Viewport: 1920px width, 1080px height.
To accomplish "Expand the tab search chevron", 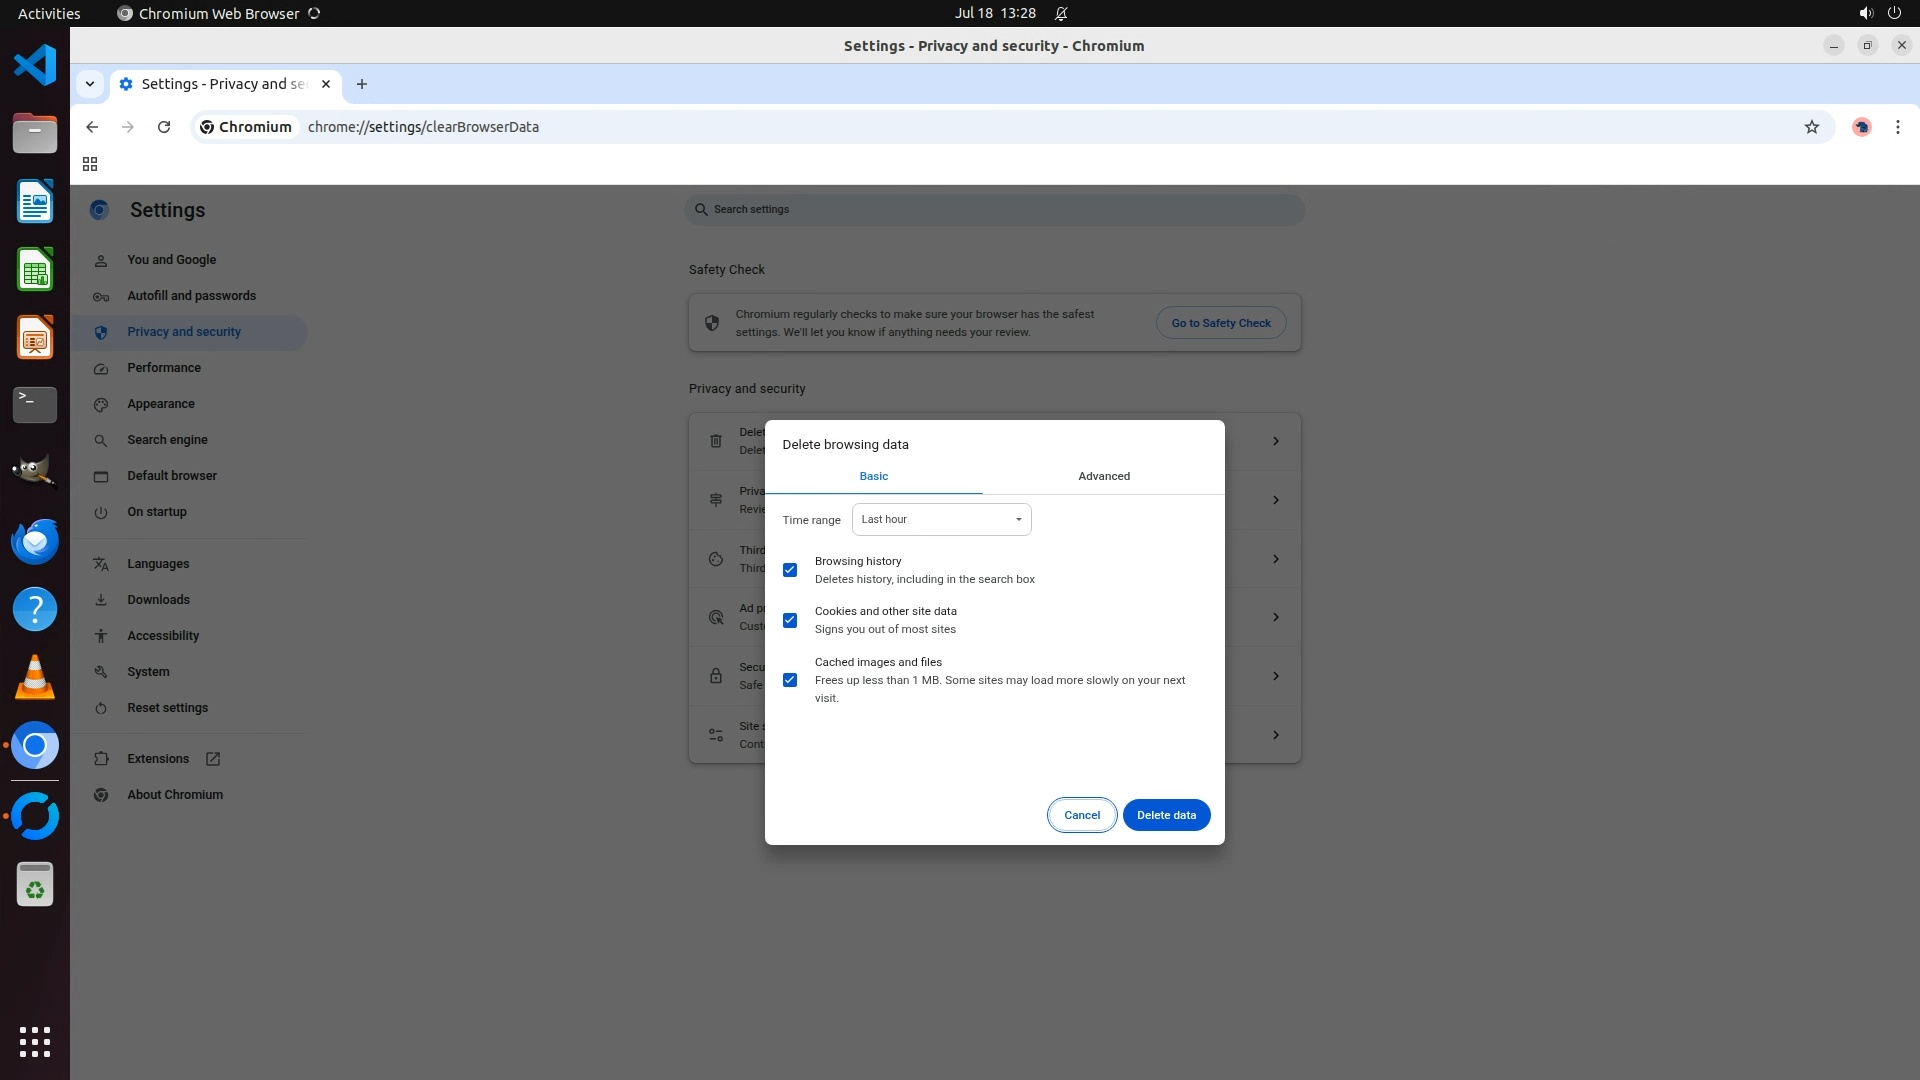I will point(90,84).
